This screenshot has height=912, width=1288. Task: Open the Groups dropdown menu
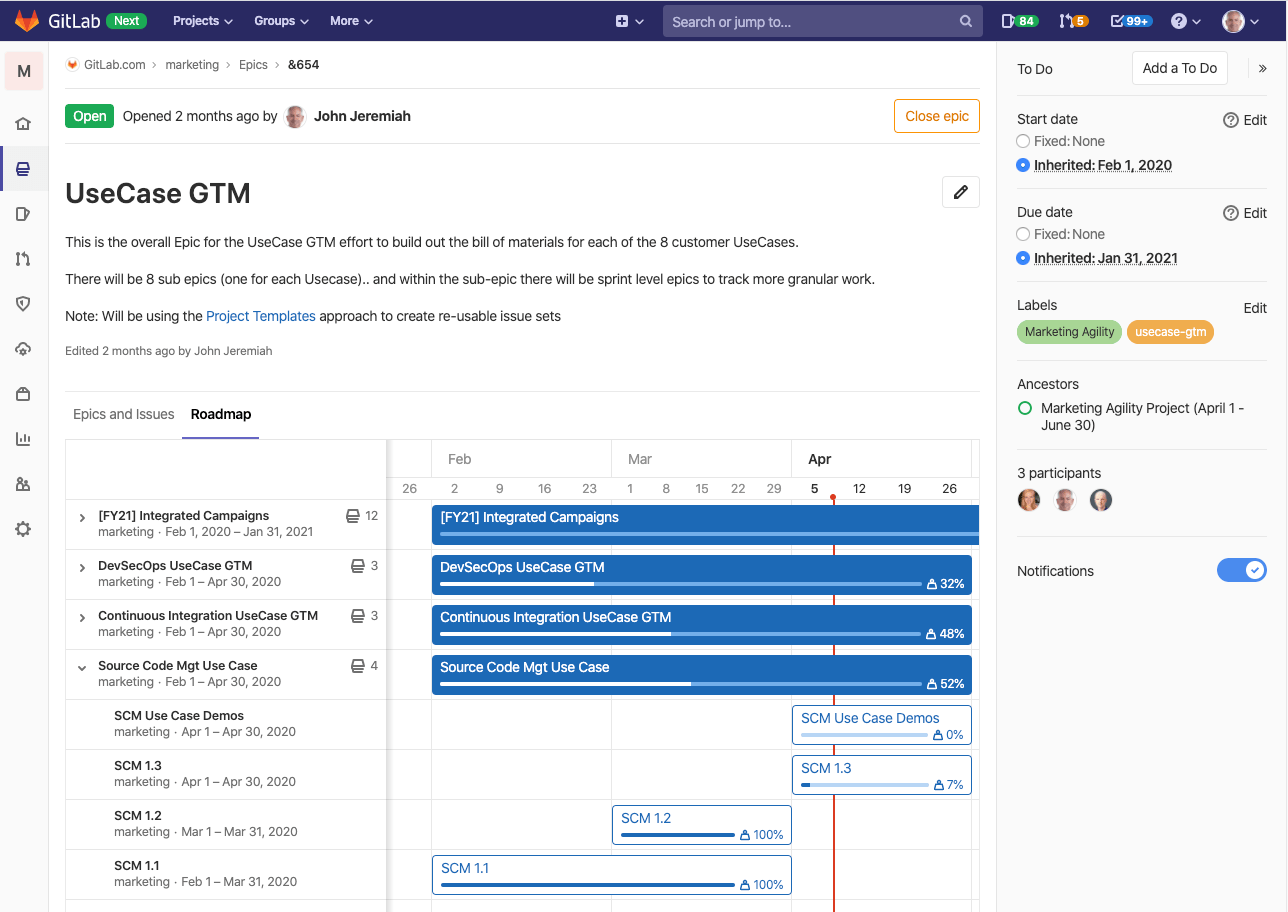point(281,21)
